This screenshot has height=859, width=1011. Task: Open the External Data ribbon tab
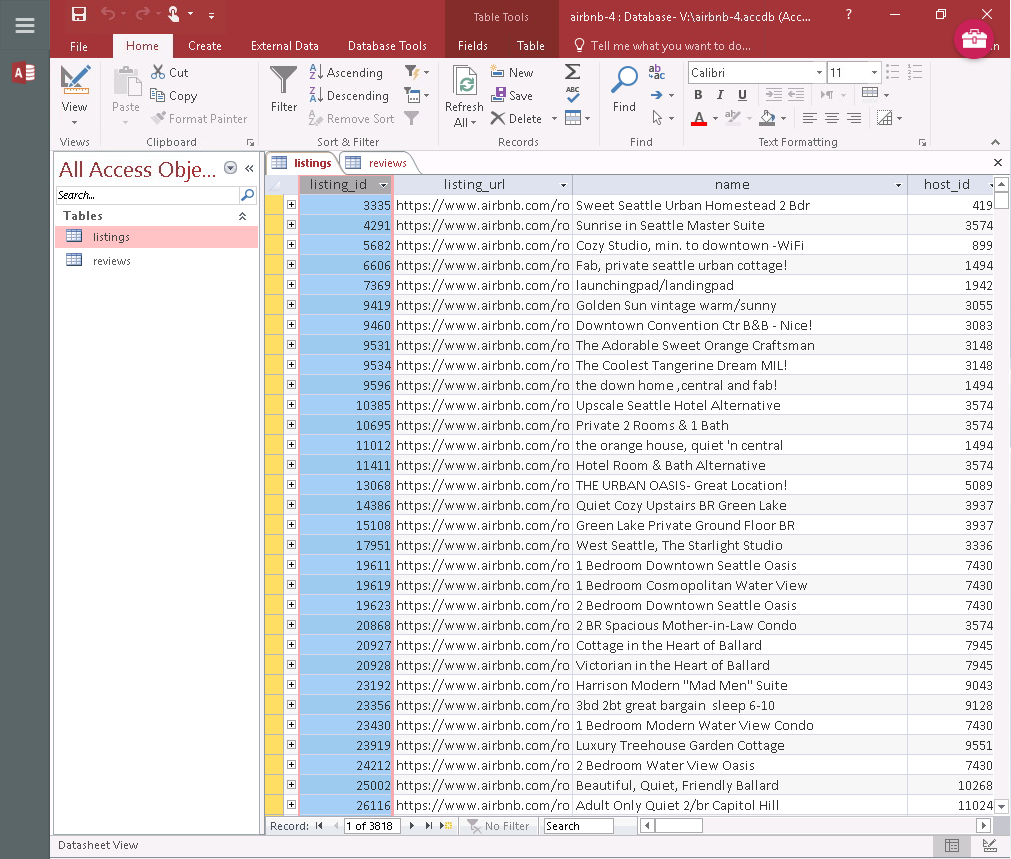[284, 46]
